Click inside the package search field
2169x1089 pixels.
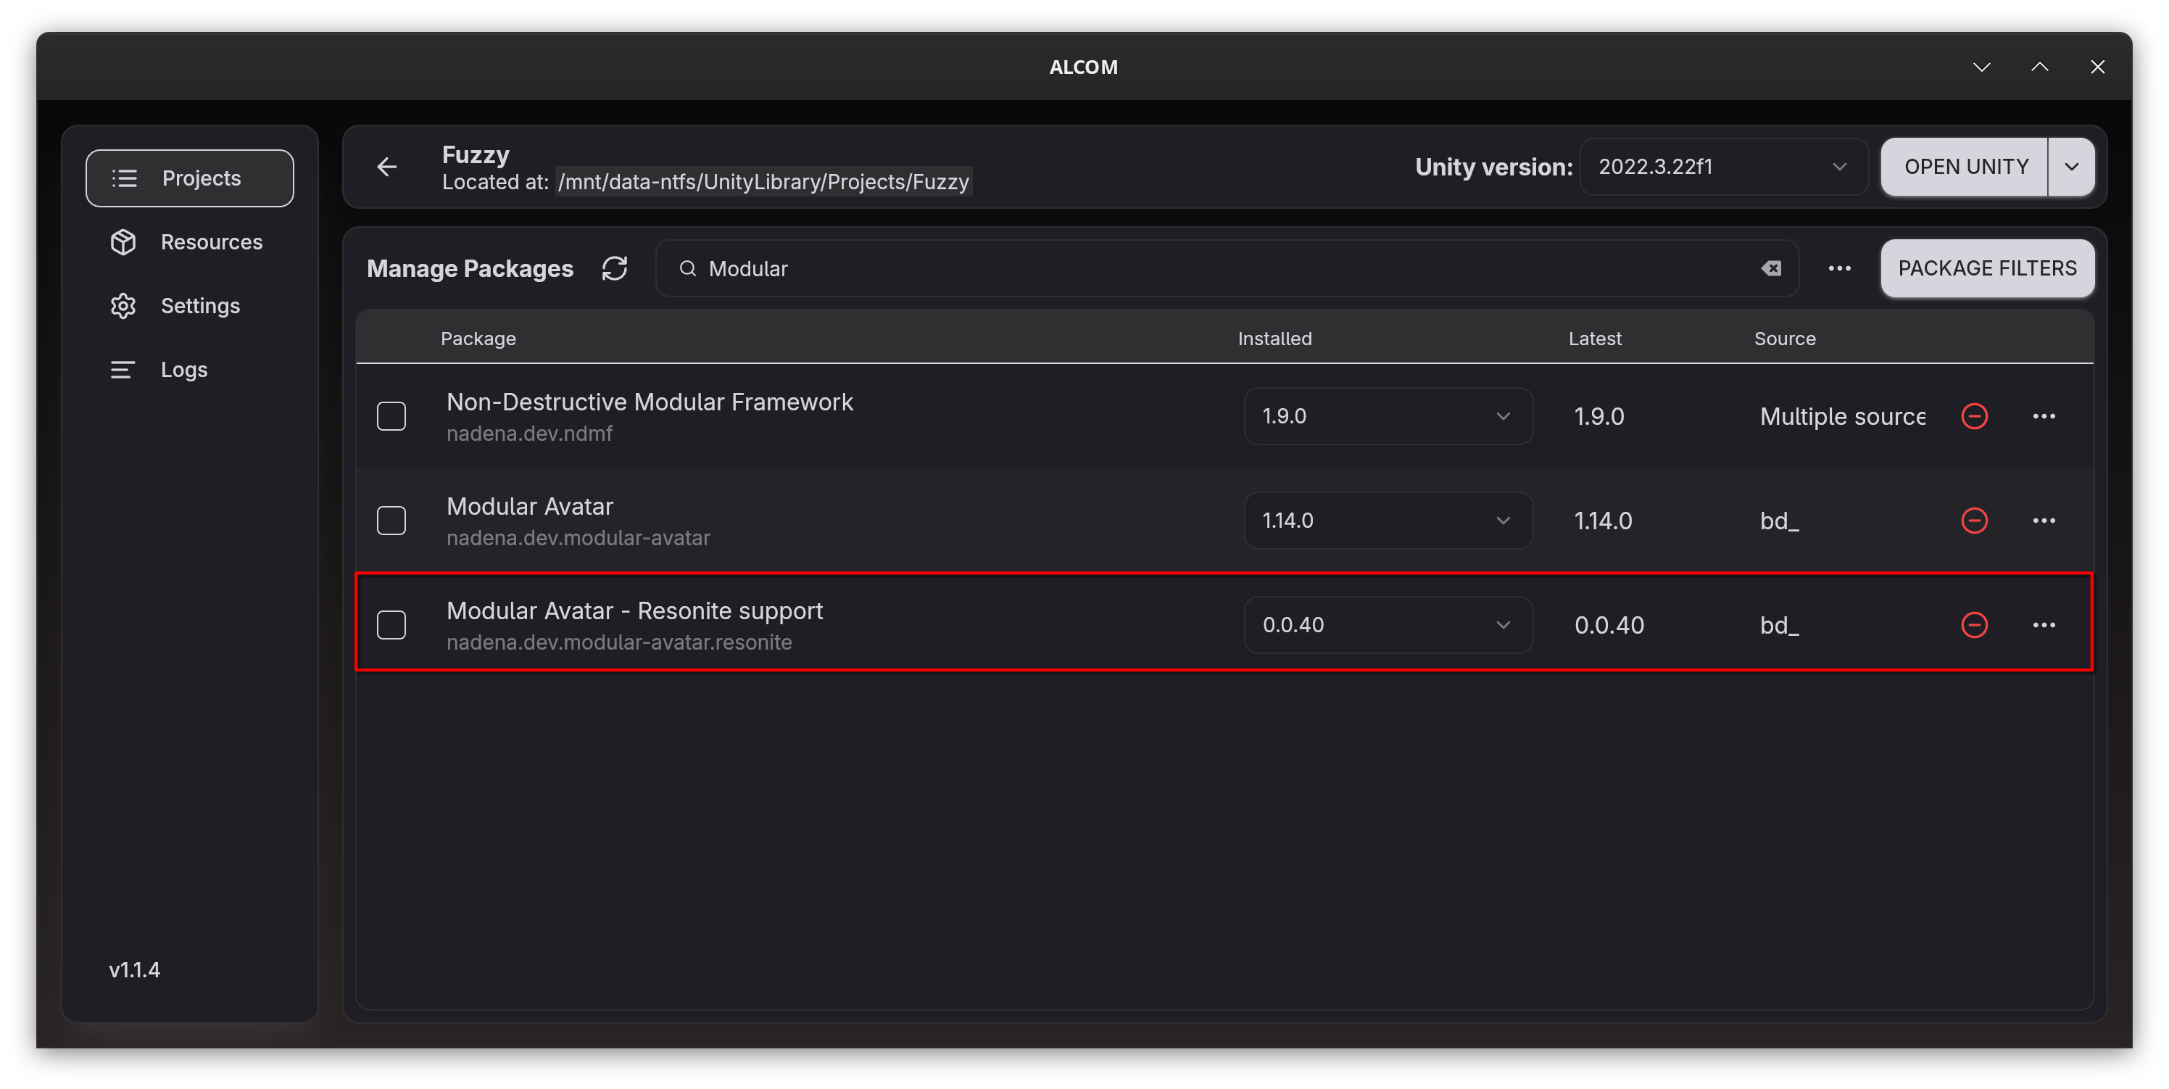pyautogui.click(x=1100, y=268)
